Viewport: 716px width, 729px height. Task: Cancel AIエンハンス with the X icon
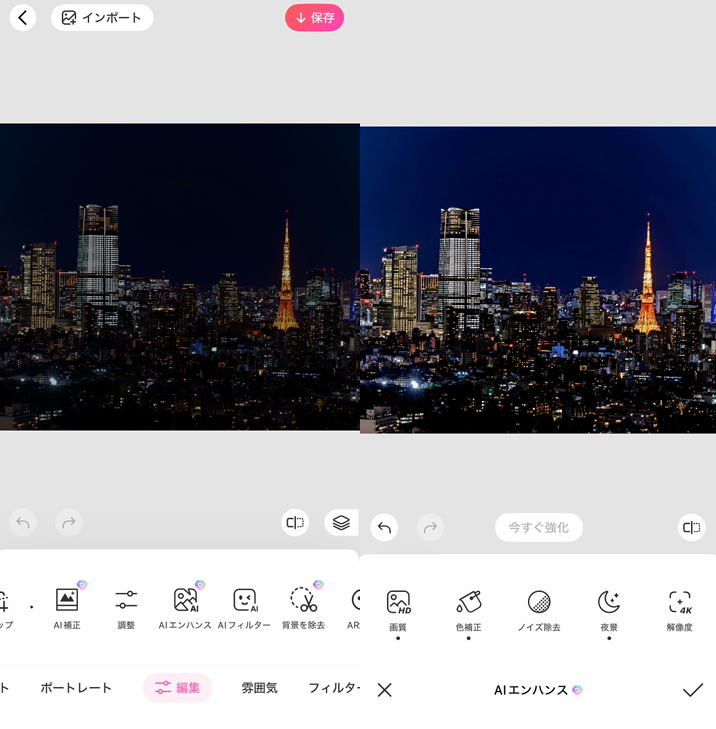[385, 690]
